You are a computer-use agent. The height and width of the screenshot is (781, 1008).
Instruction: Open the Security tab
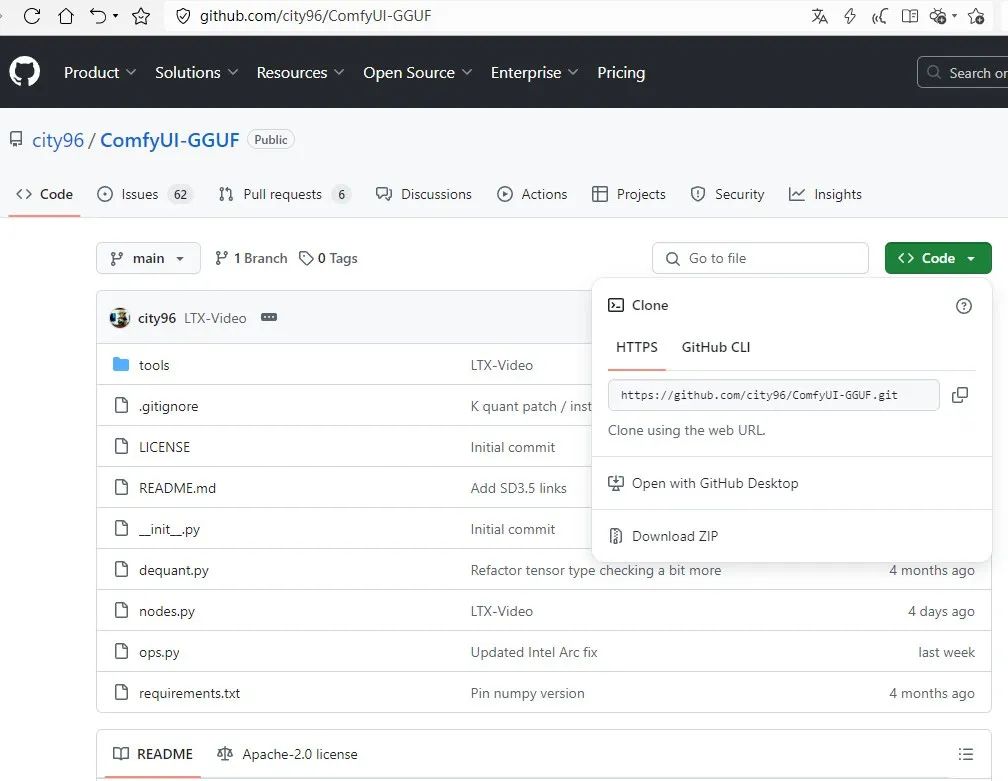pos(727,194)
